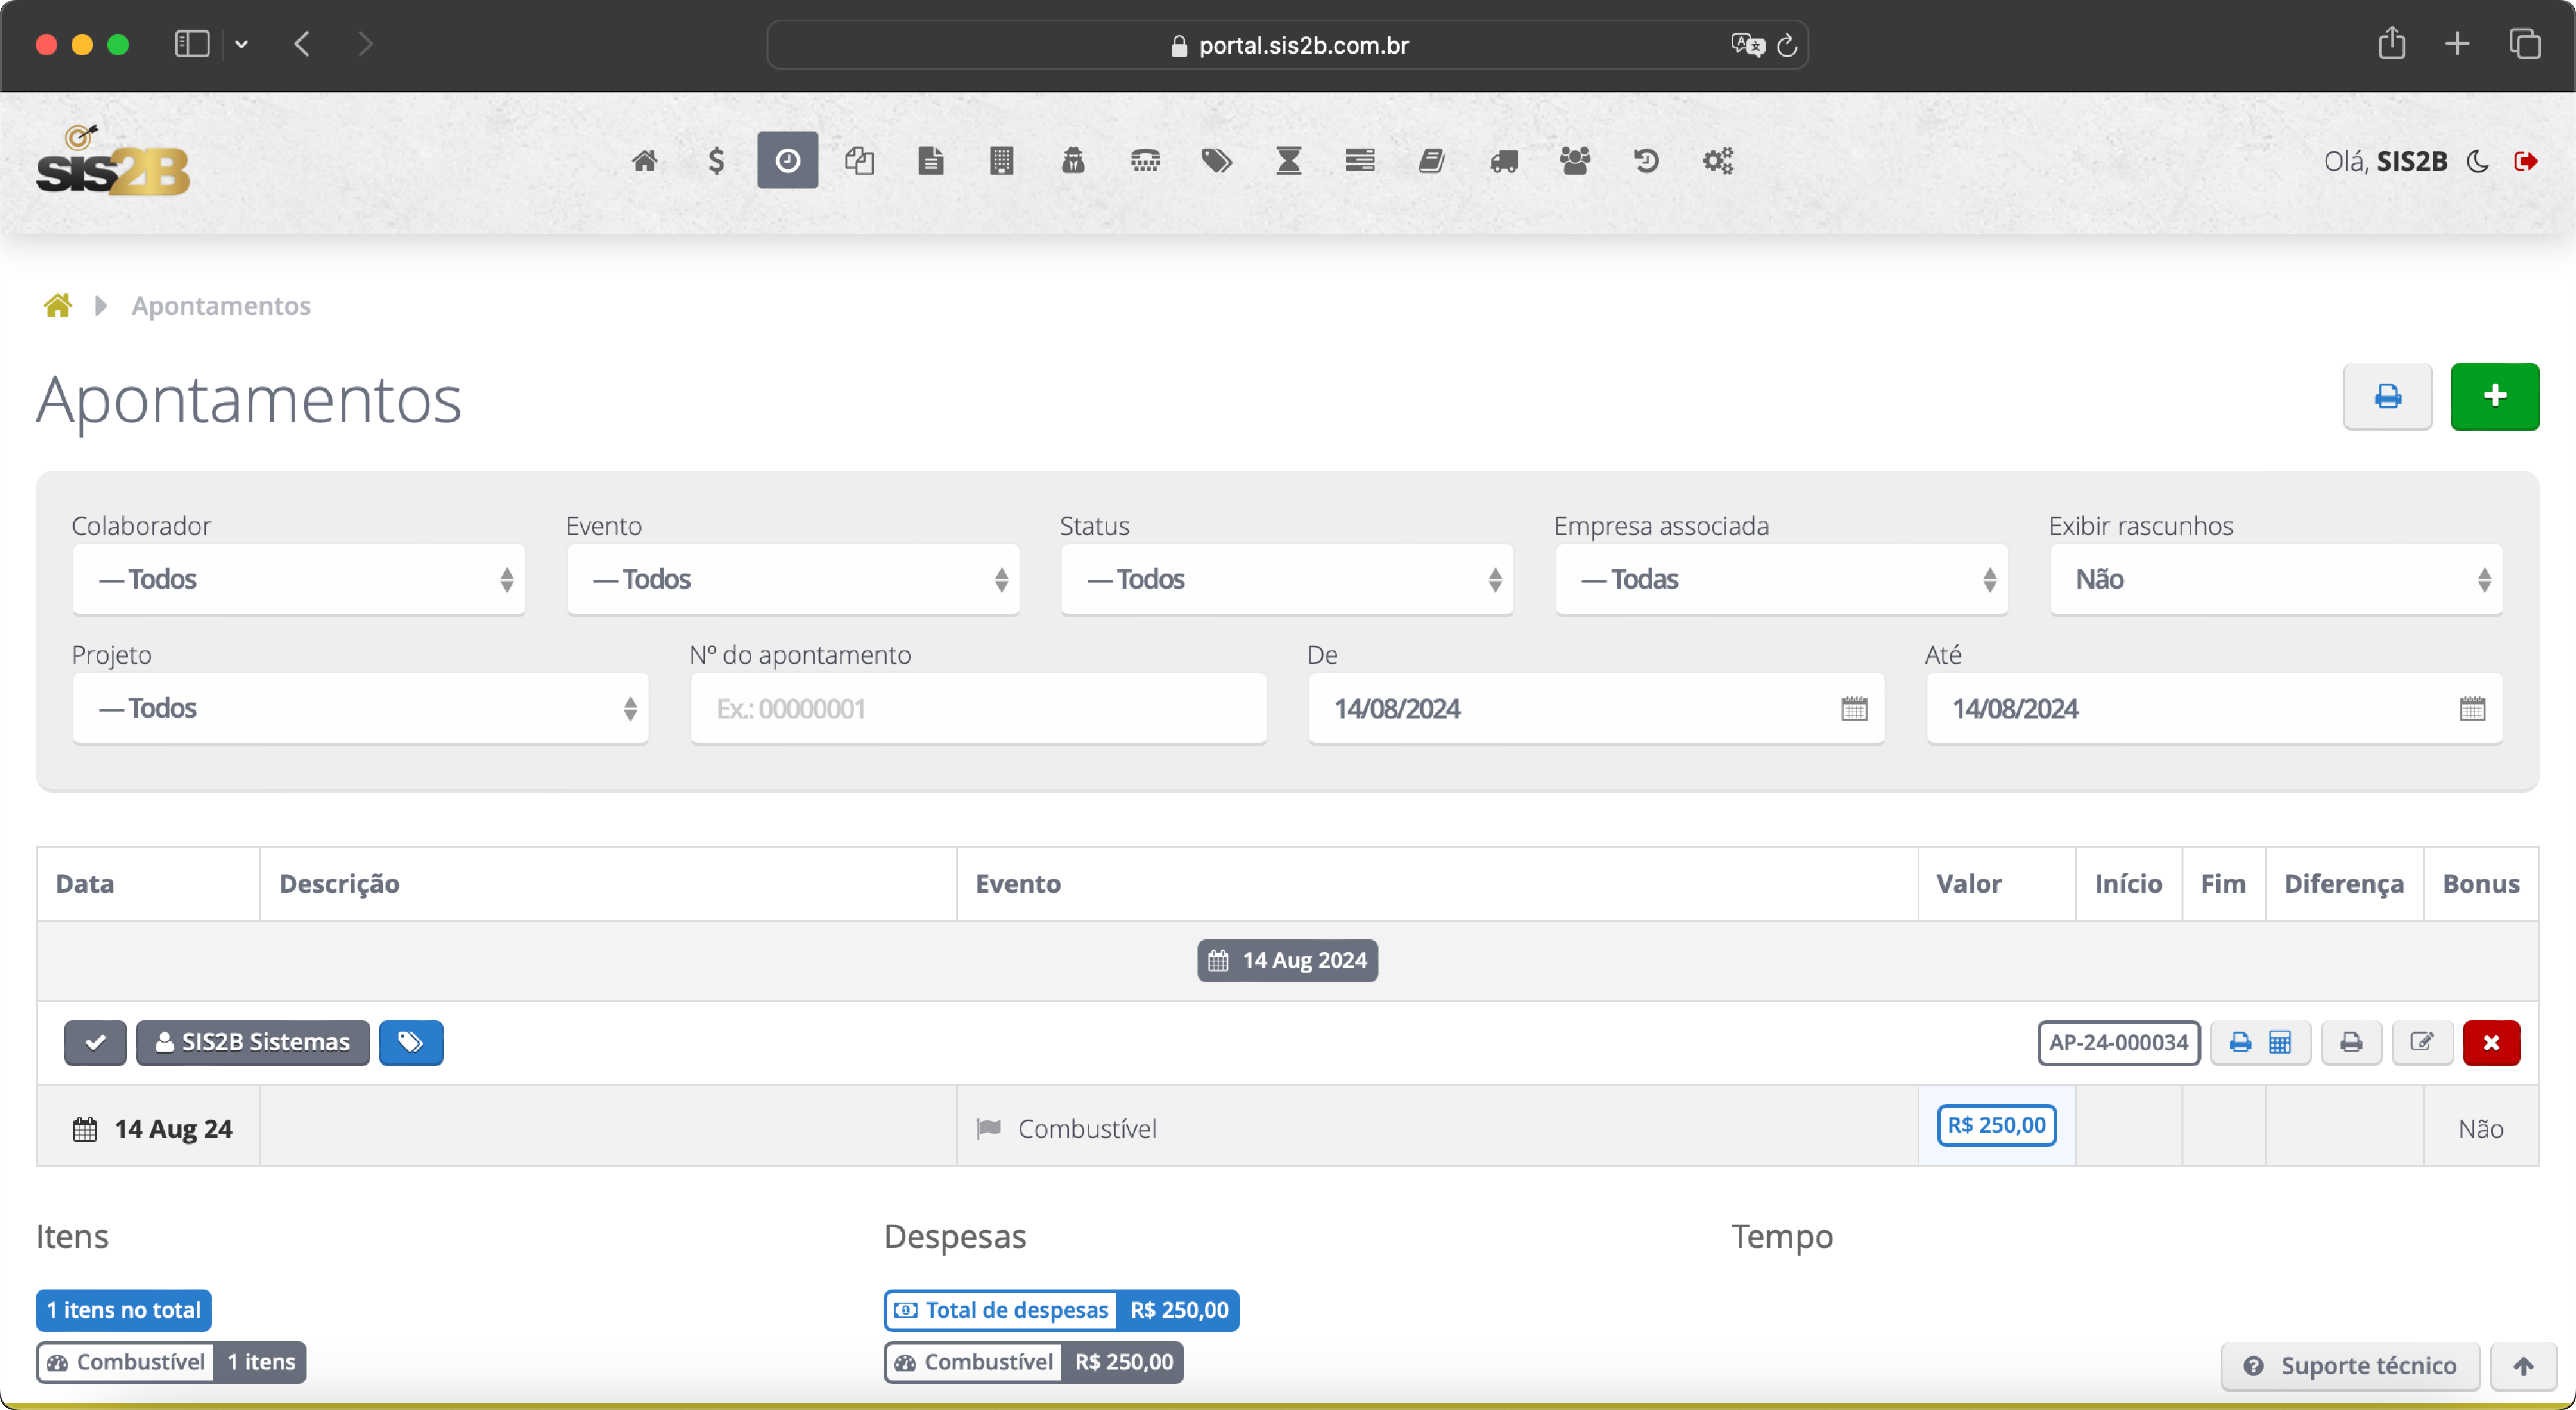Click the Apontamentos breadcrumb link
The image size is (2576, 1410).
pyautogui.click(x=221, y=305)
